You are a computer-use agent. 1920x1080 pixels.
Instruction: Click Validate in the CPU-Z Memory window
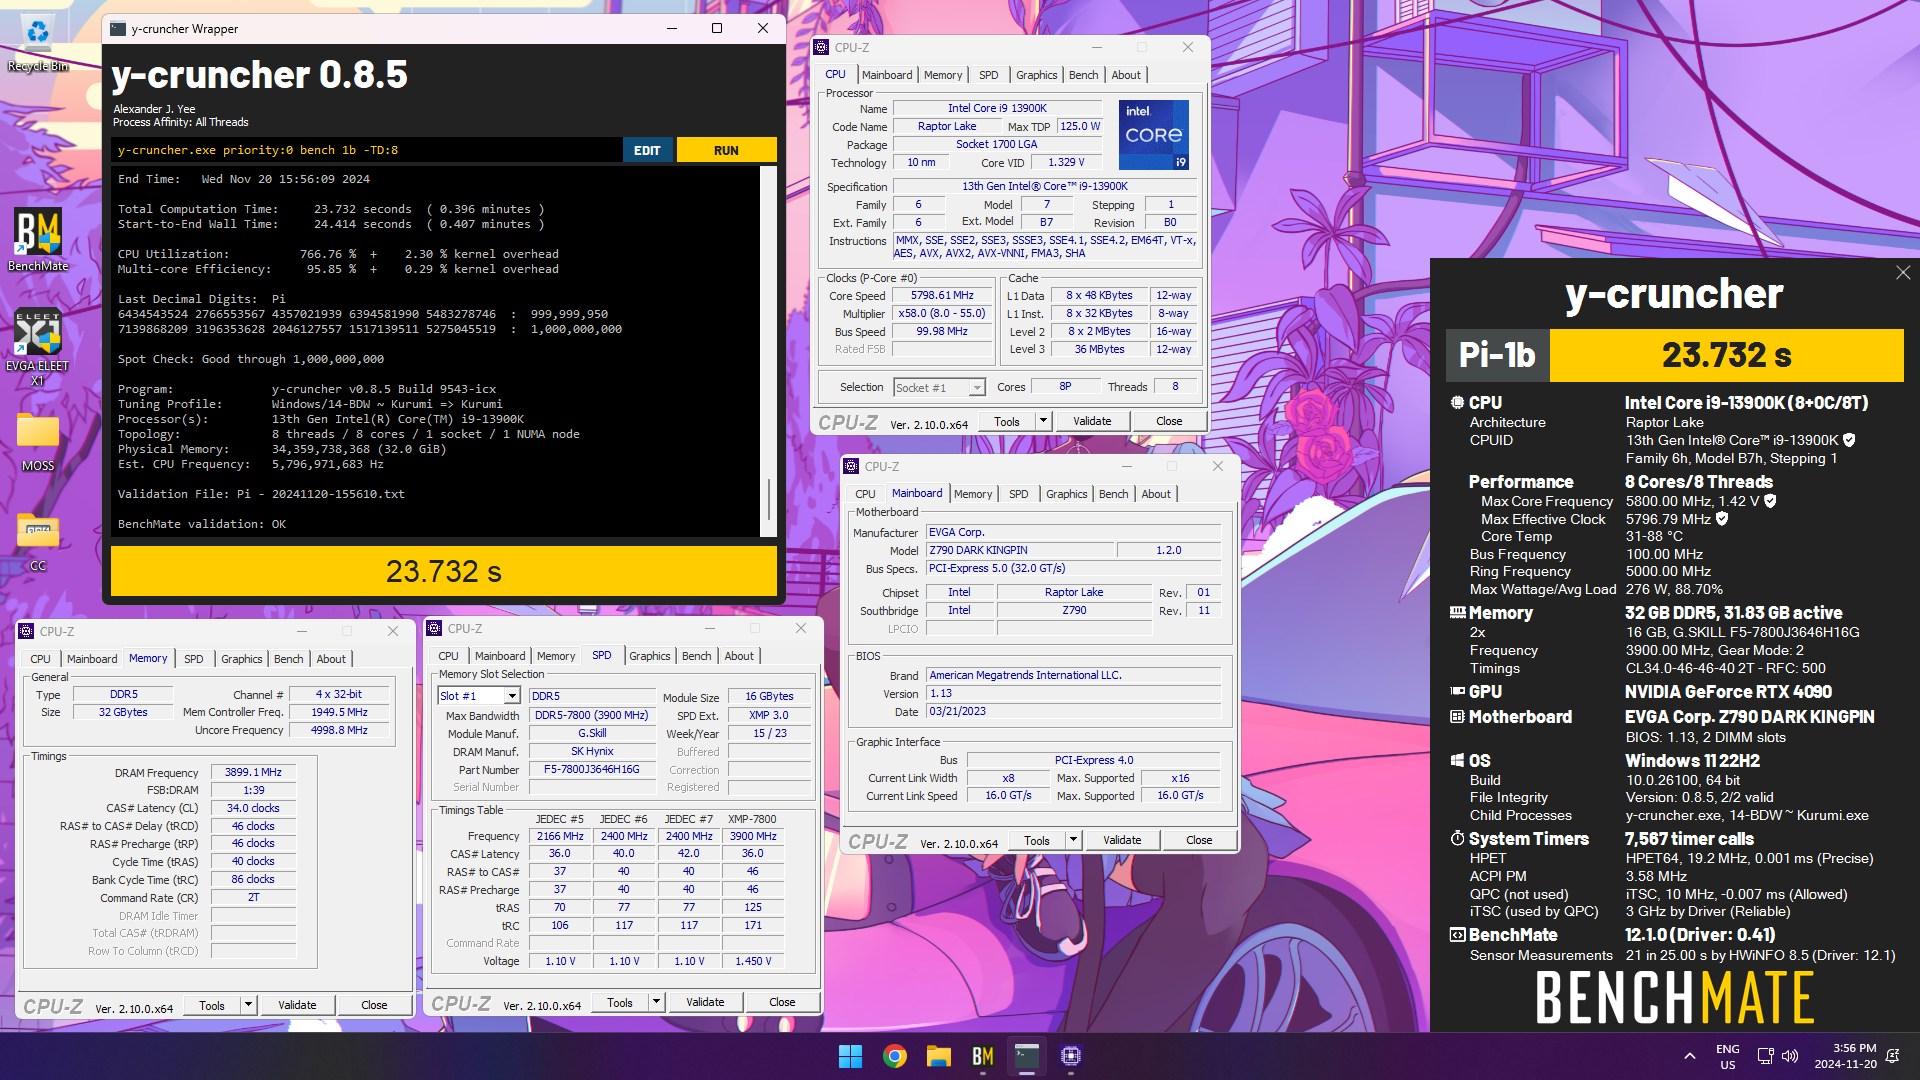click(x=297, y=1005)
